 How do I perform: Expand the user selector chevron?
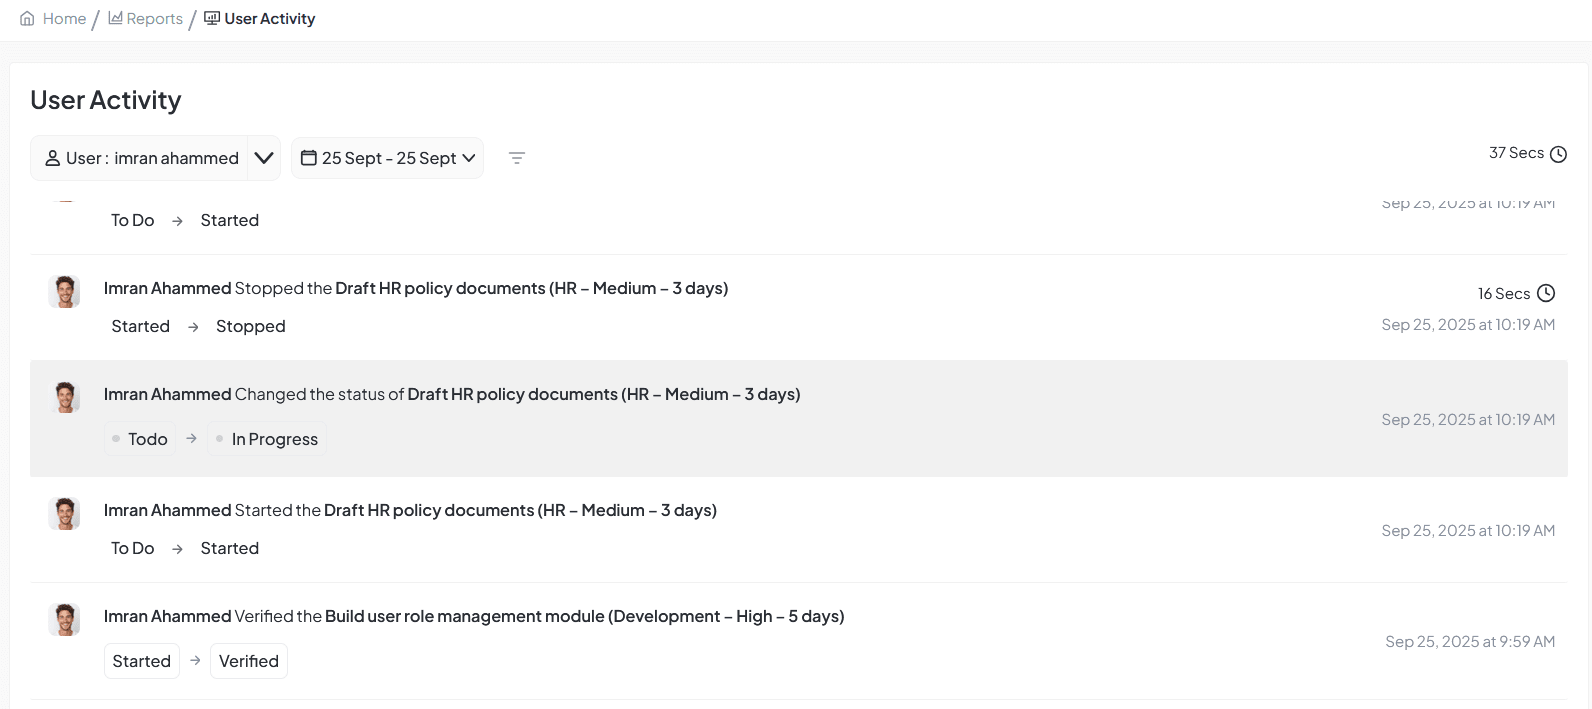tap(264, 158)
